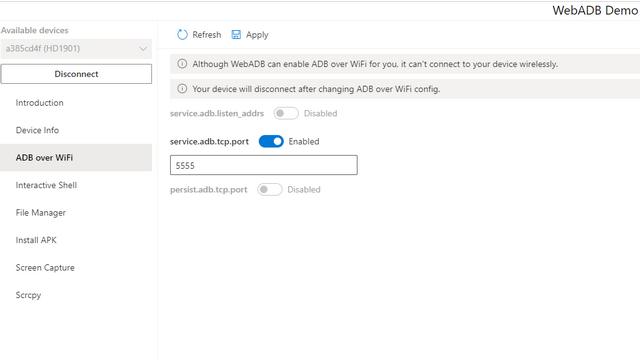Open the Scrcpy page
The width and height of the screenshot is (640, 360).
(x=76, y=295)
